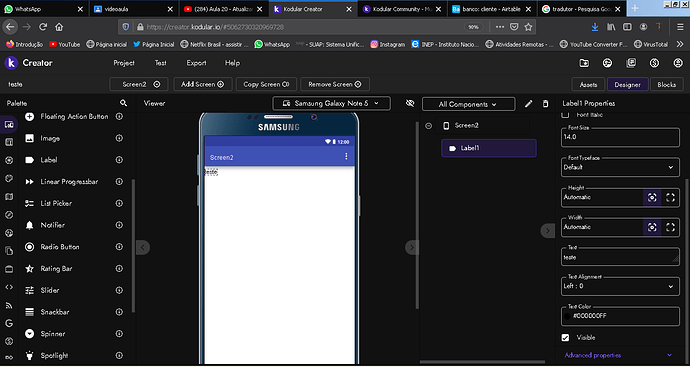Select Layout palette category icon
Viewport: 690px width, 367px height.
9,143
